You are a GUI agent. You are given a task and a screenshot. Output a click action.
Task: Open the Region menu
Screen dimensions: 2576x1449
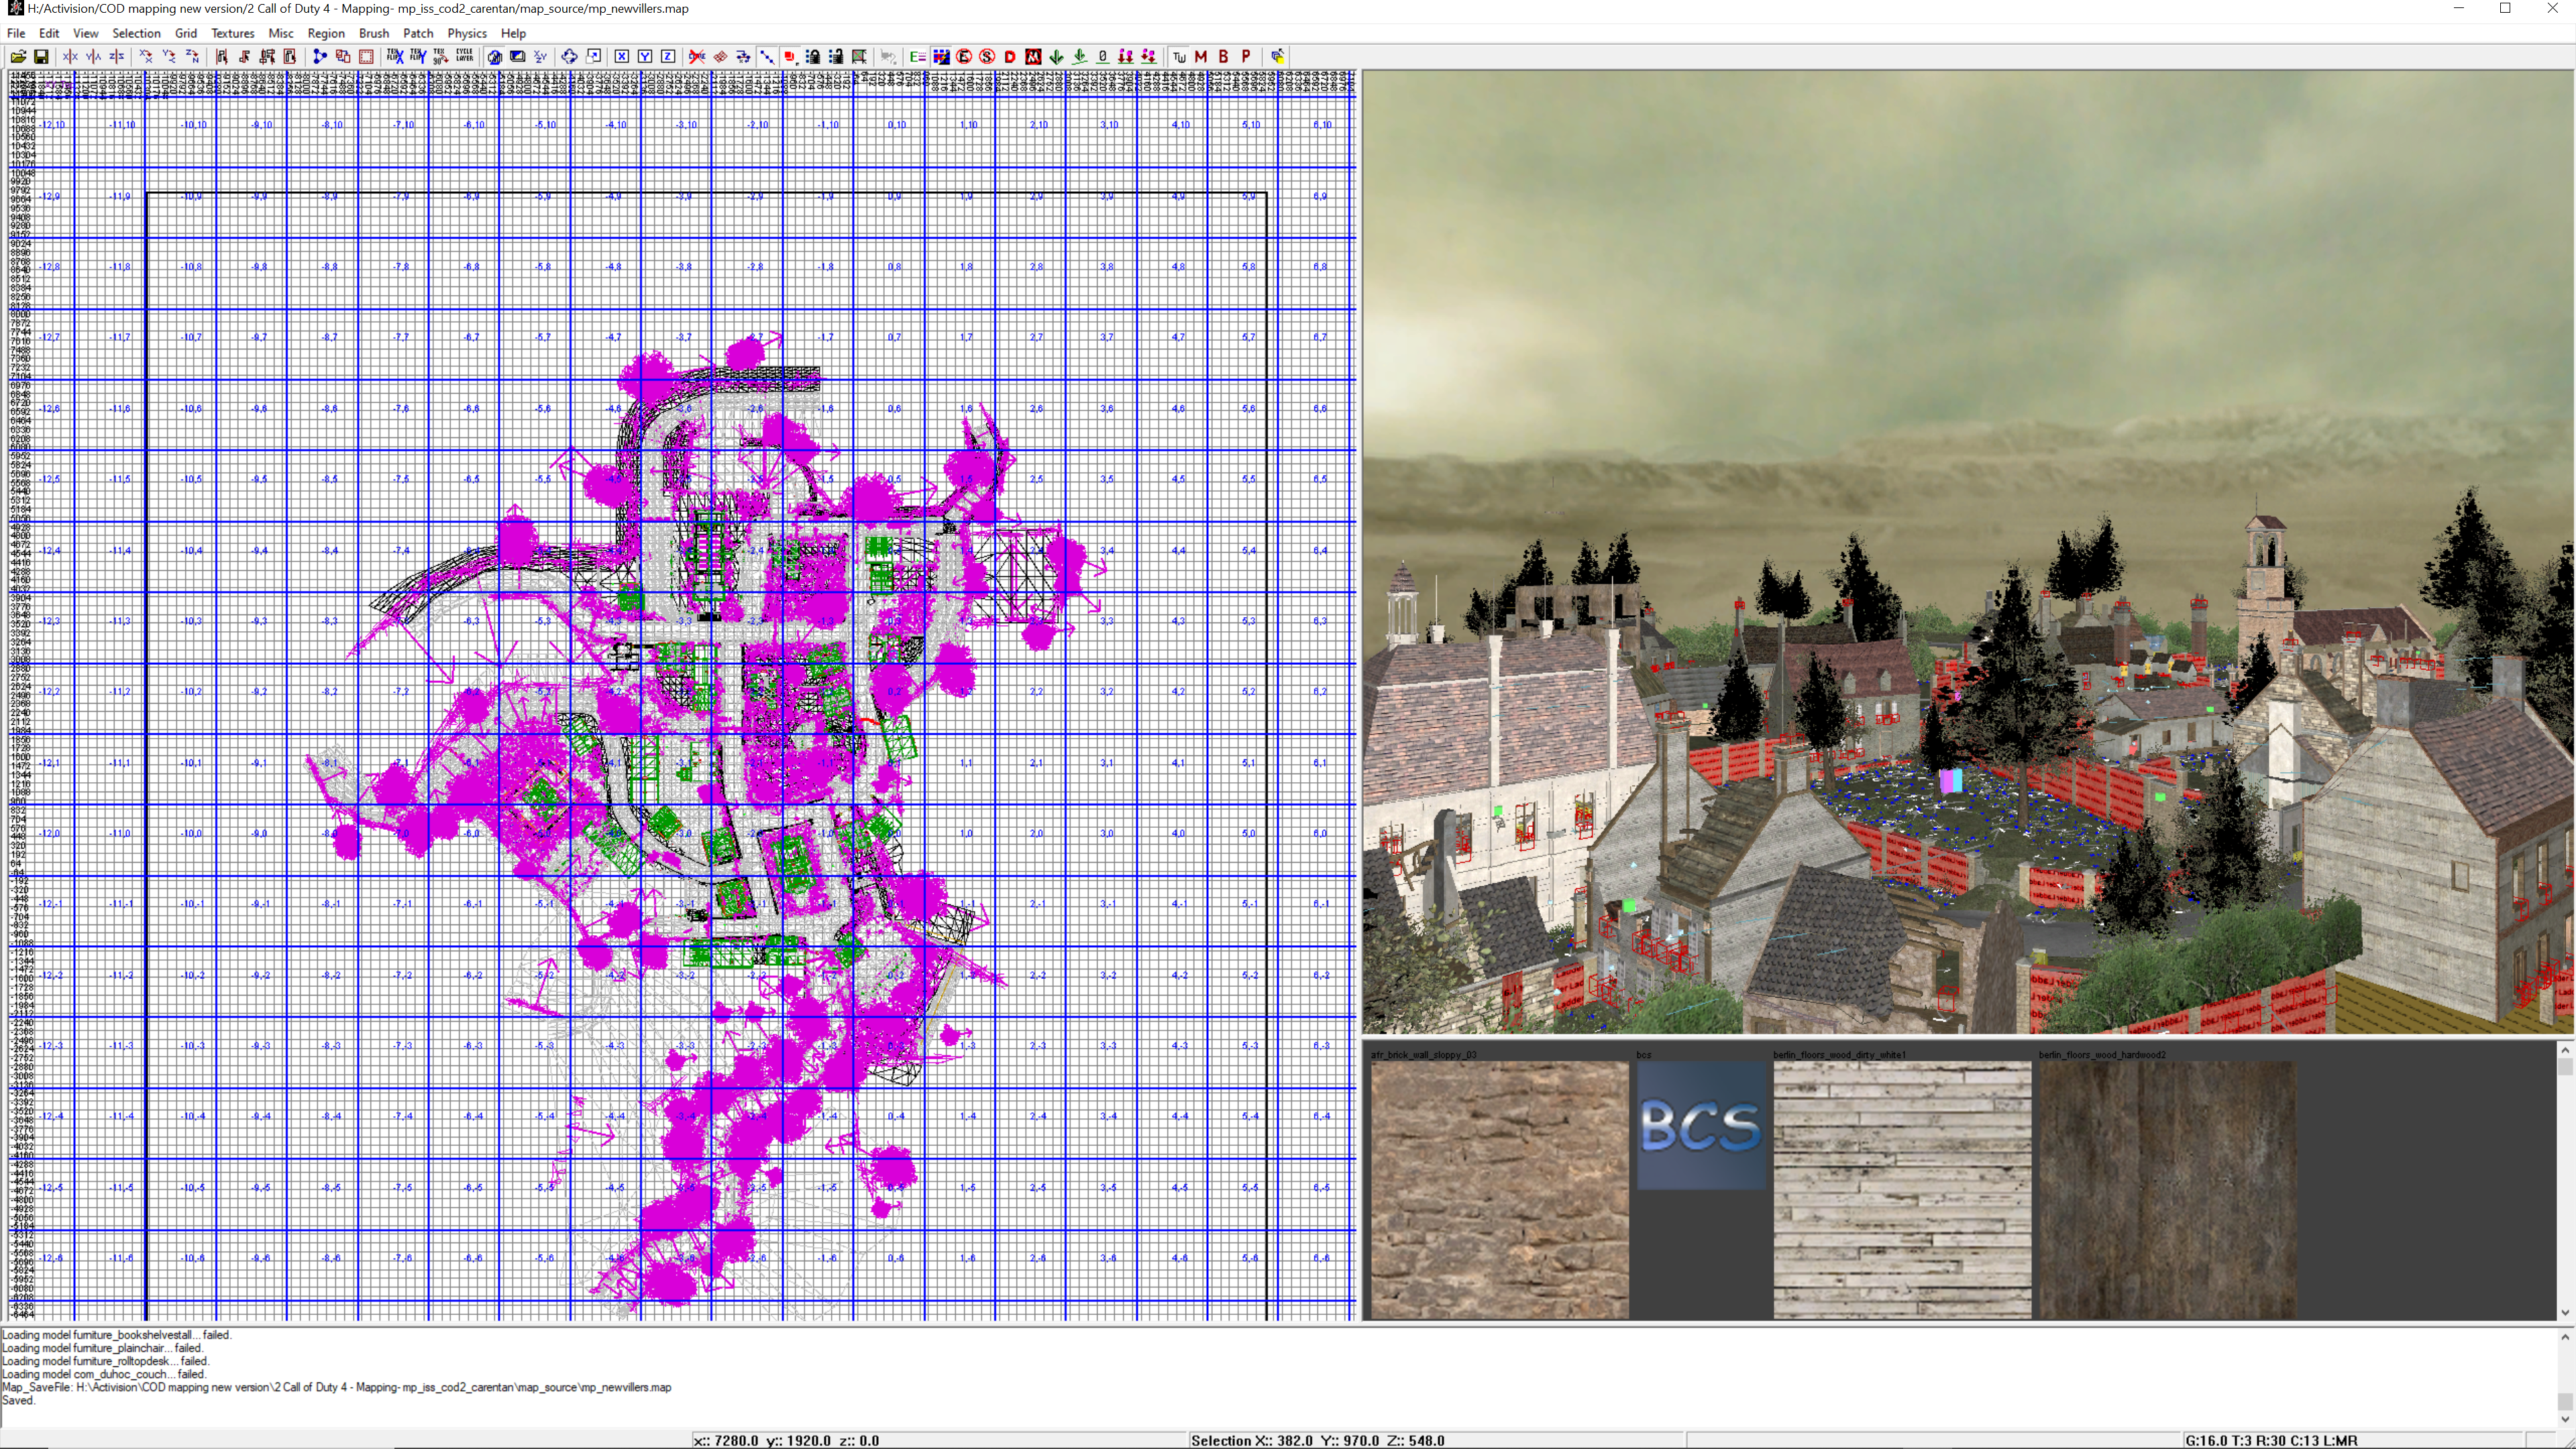point(326,33)
